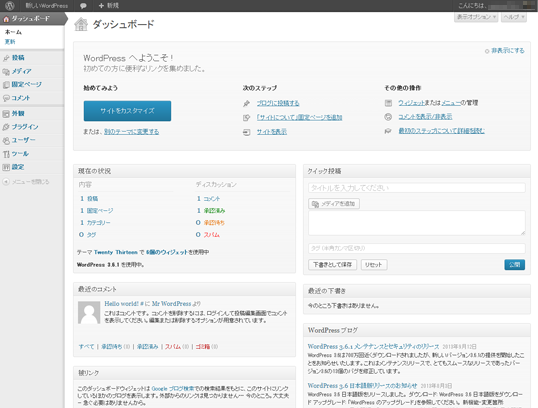Open the プラグイン menu item
The image size is (538, 408).
point(25,127)
